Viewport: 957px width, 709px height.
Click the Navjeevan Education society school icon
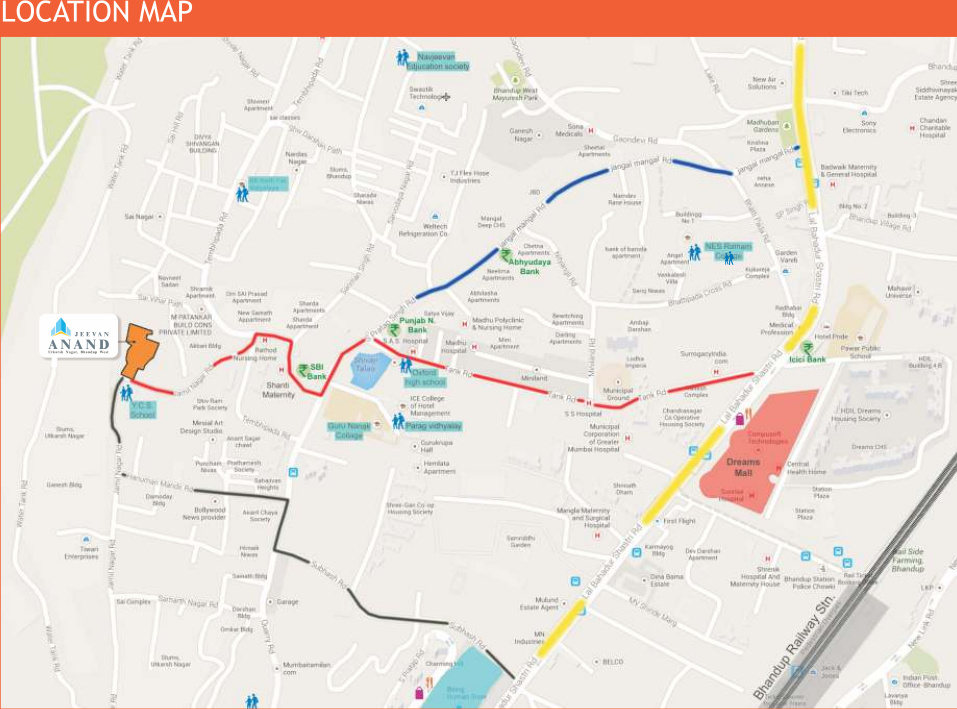402,58
